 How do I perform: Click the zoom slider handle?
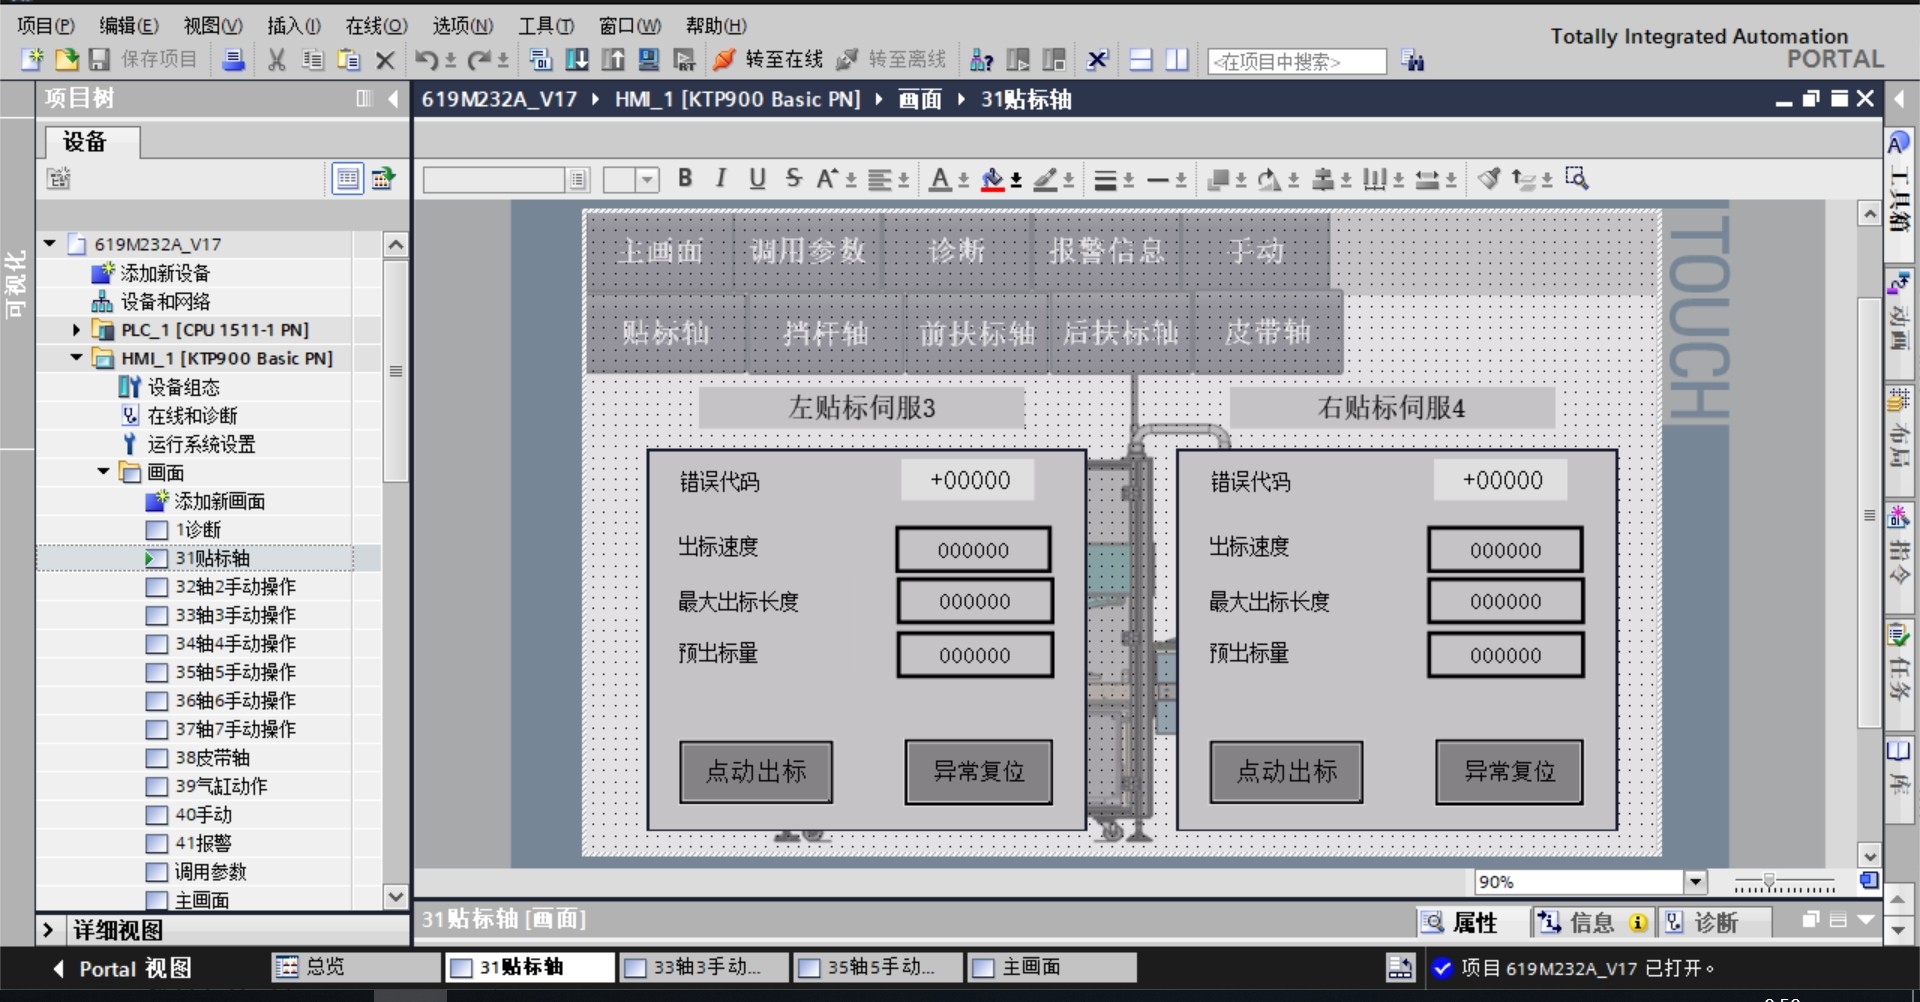(x=1768, y=882)
